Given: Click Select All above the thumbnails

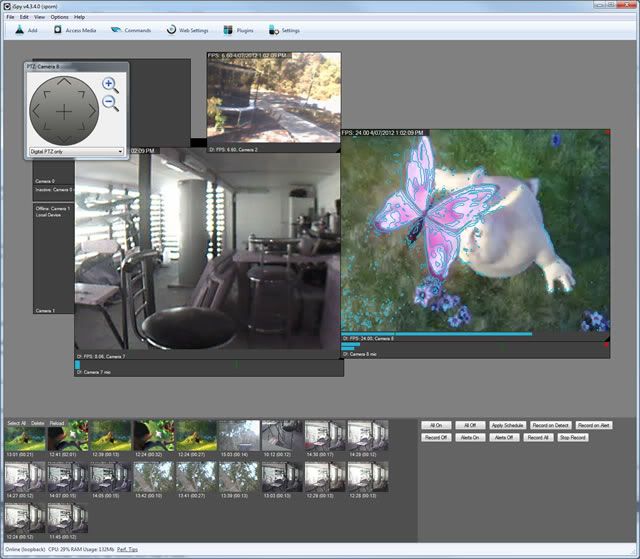Looking at the screenshot, I should pos(16,422).
